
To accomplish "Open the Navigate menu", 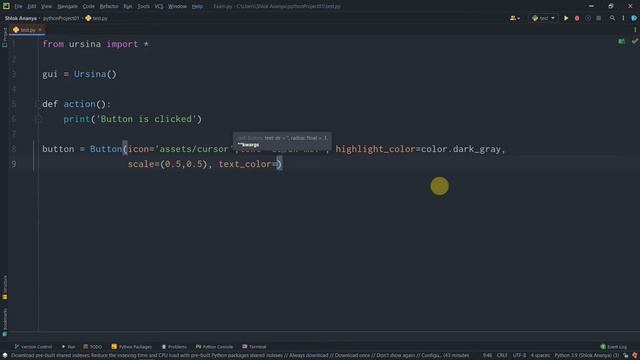I will [67, 7].
